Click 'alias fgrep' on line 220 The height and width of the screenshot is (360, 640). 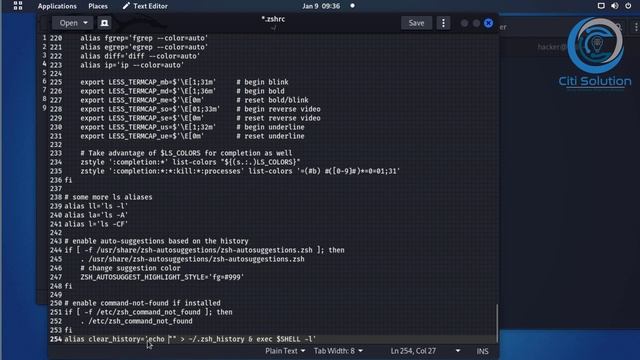point(144,38)
